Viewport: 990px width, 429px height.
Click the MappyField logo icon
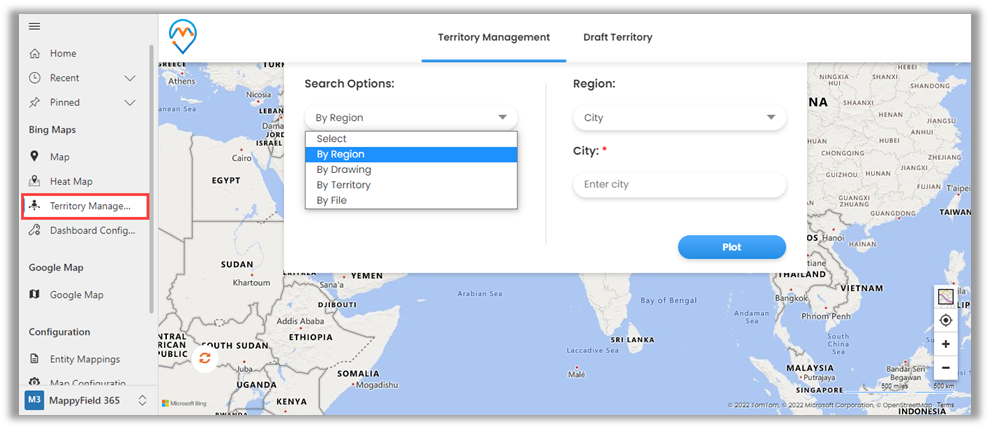pyautogui.click(x=184, y=37)
